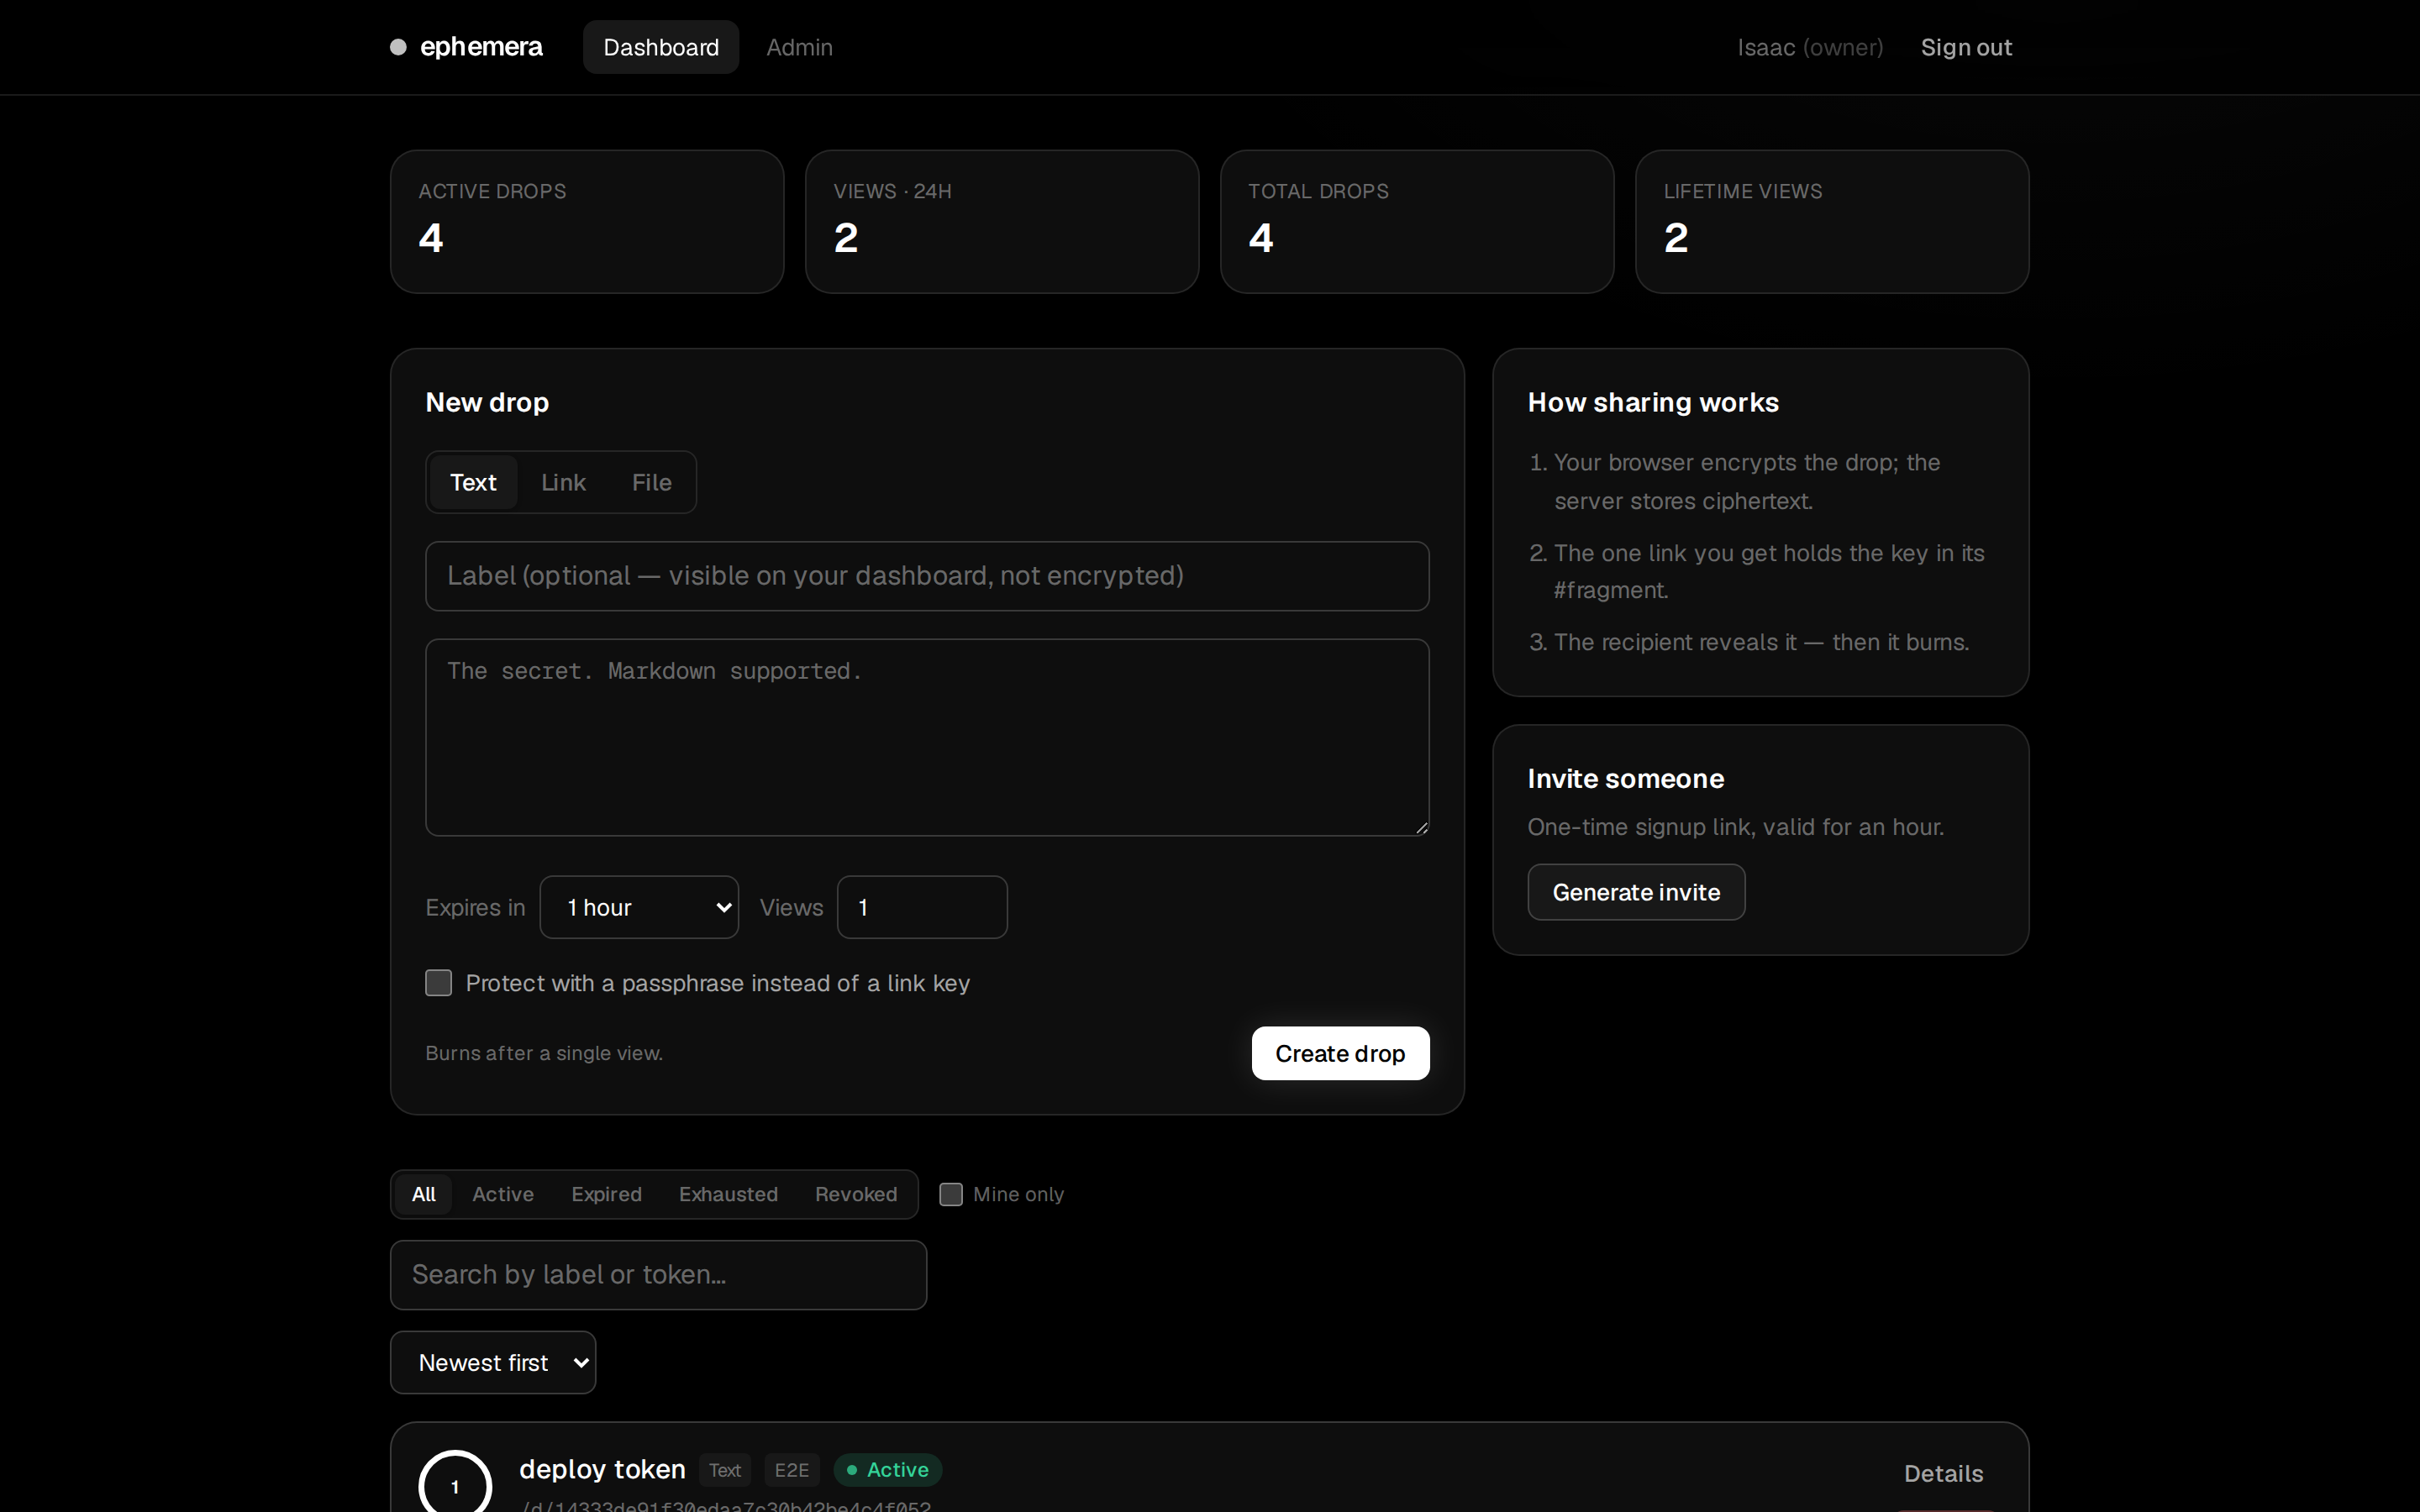
Task: Filter drops by Revoked
Action: tap(856, 1194)
